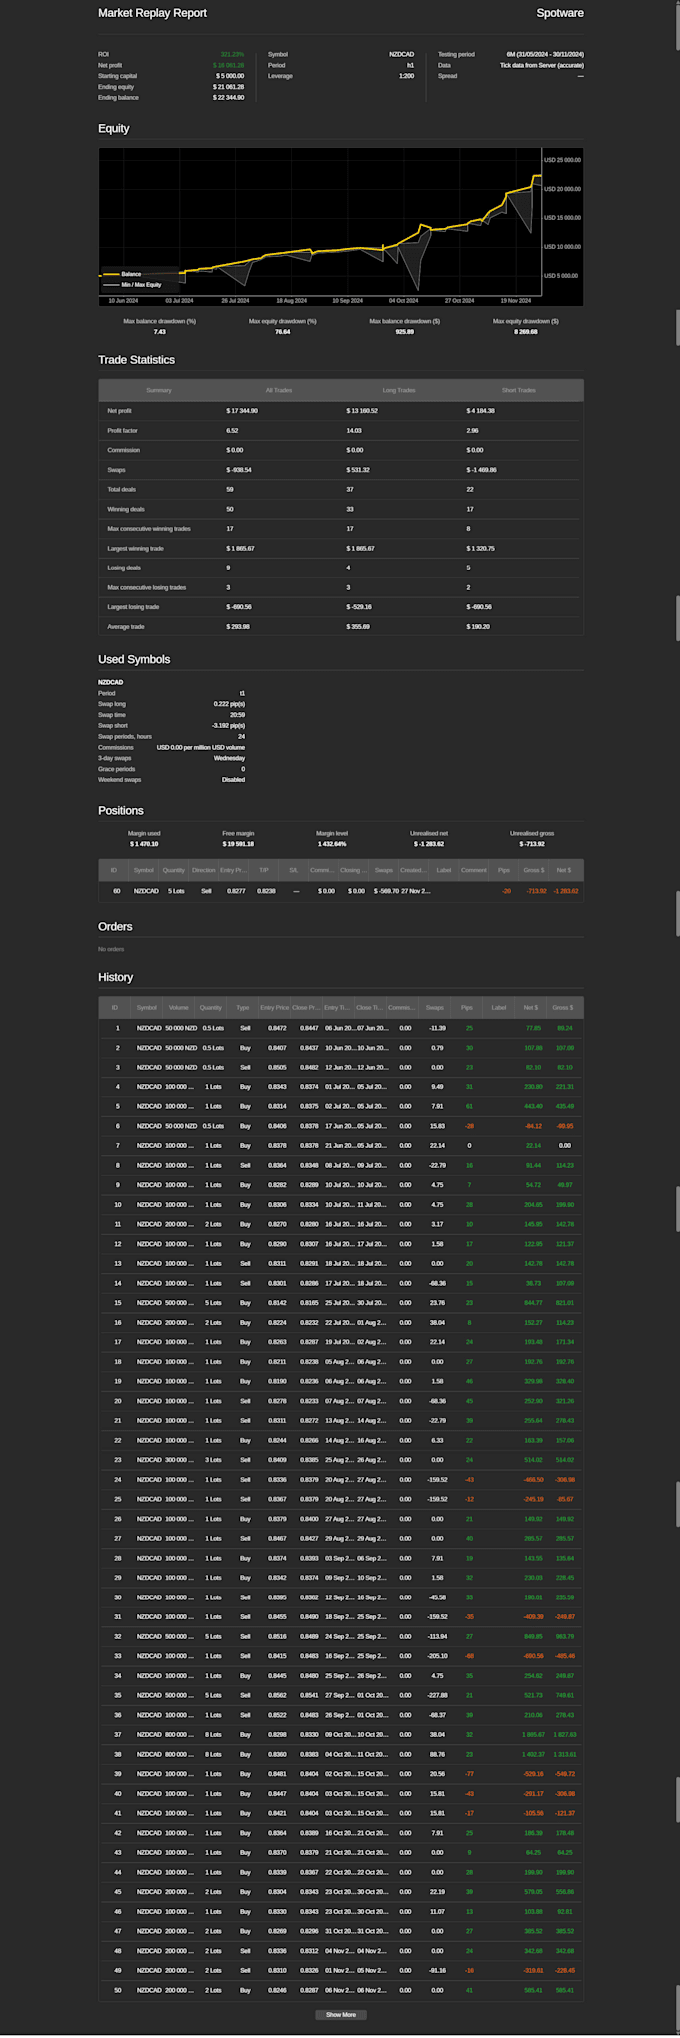Click the testing period 6M date range
This screenshot has height=2038, width=680.
pyautogui.click(x=545, y=54)
